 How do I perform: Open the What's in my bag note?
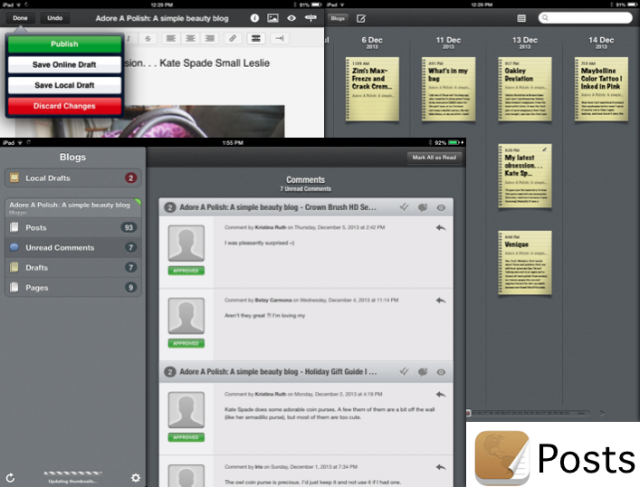click(448, 89)
